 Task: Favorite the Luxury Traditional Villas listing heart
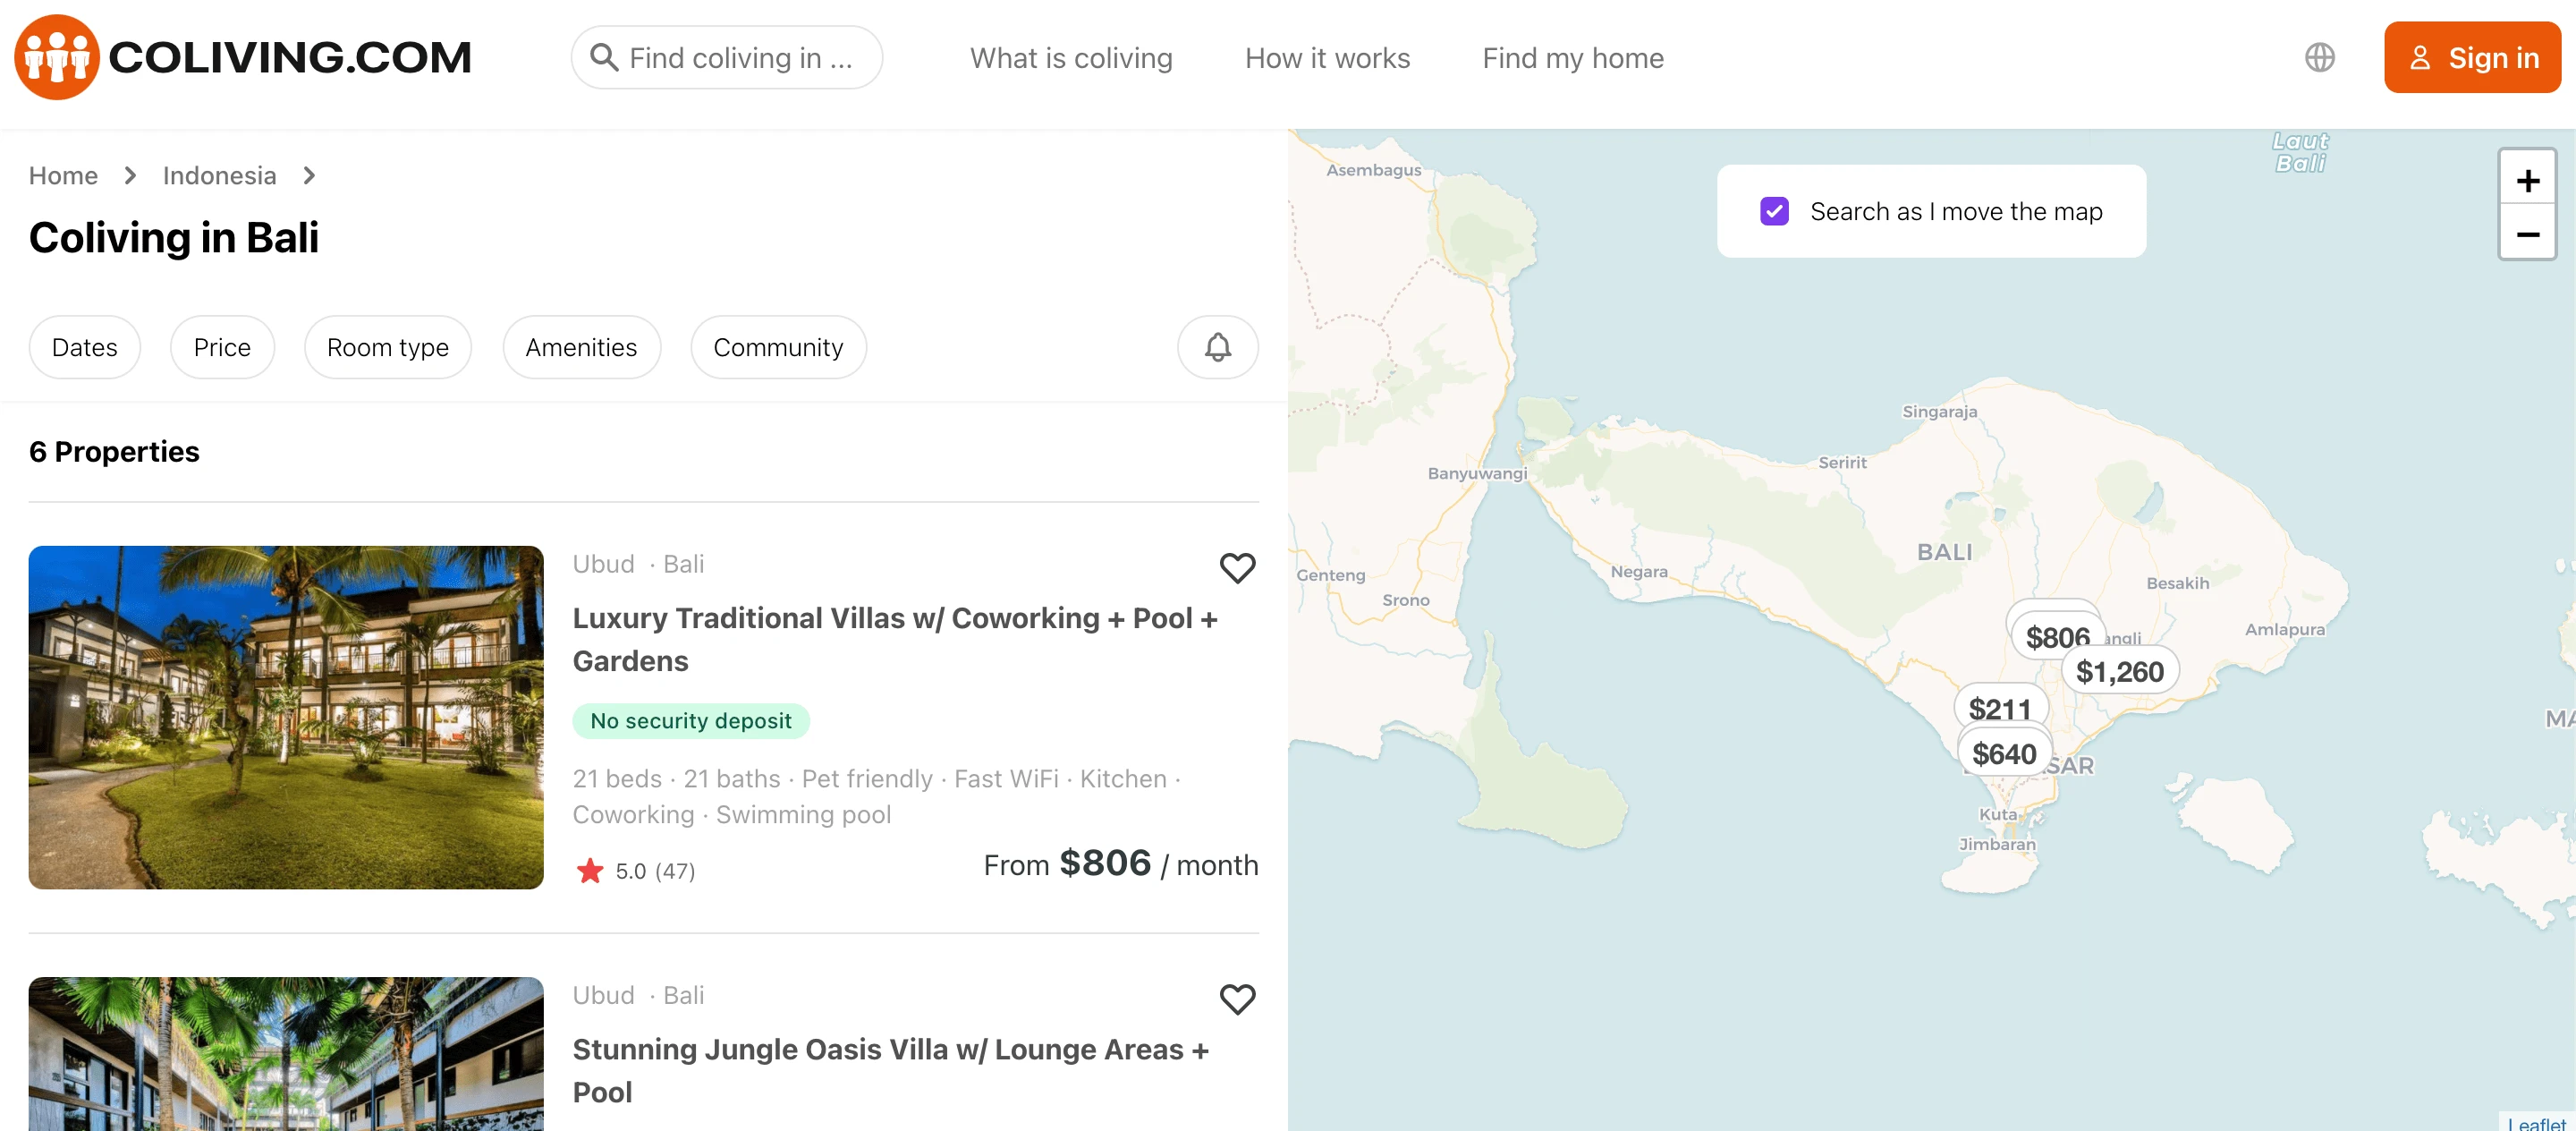[1237, 568]
